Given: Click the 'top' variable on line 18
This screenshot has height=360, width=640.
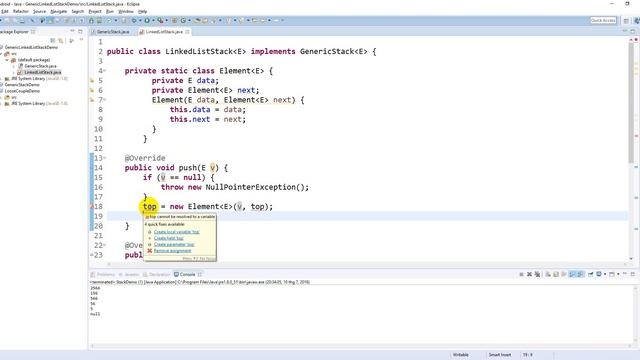Looking at the screenshot, I should point(149,207).
